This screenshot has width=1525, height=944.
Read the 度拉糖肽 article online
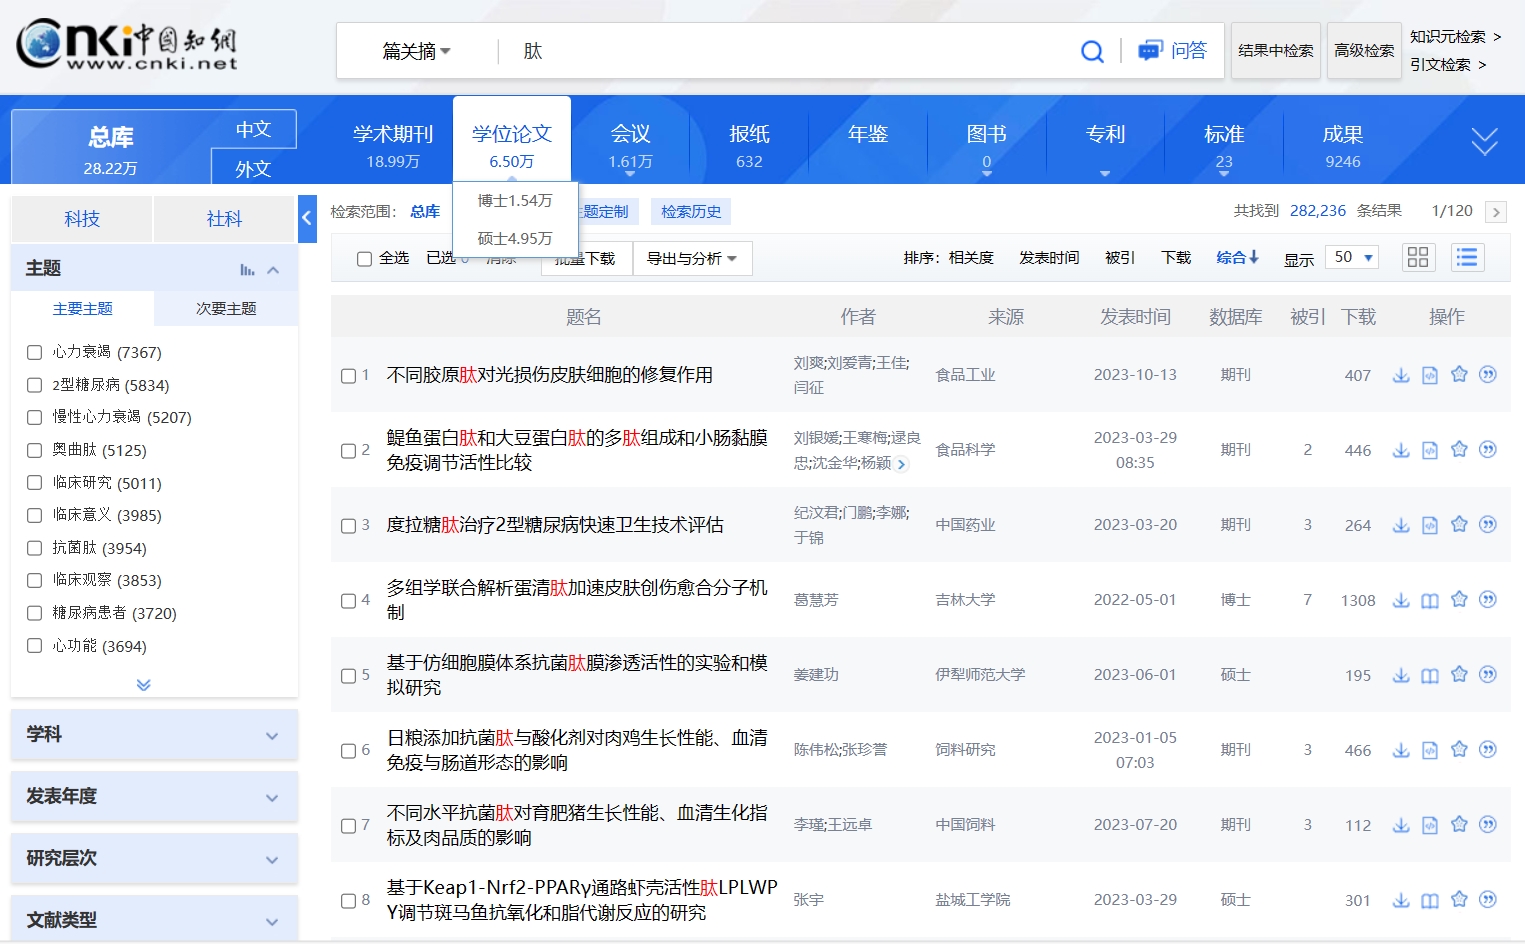coord(1429,525)
